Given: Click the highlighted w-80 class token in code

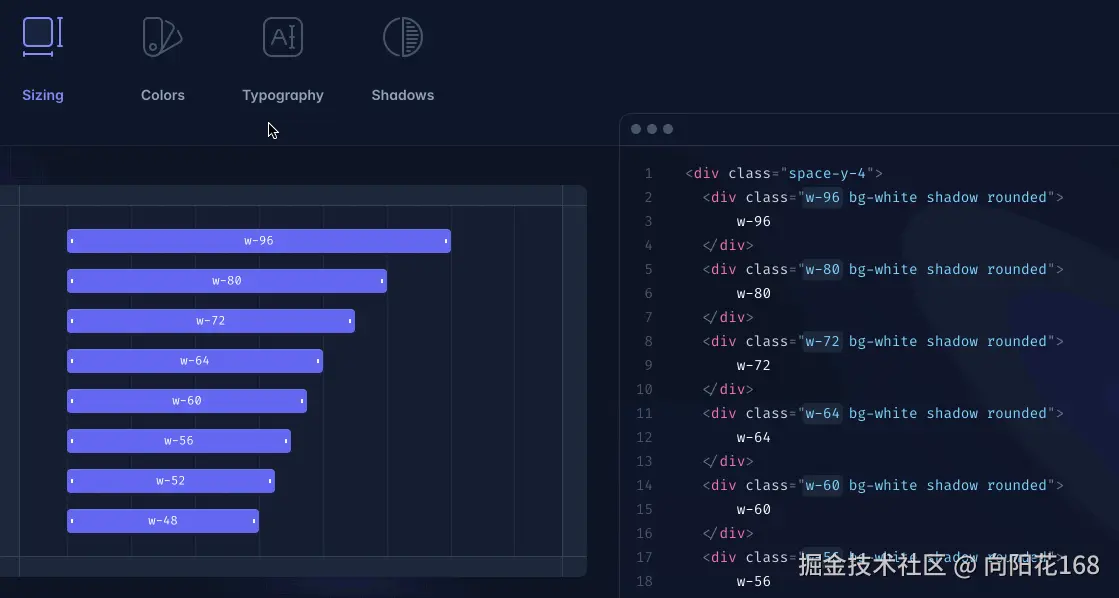Looking at the screenshot, I should tap(820, 269).
